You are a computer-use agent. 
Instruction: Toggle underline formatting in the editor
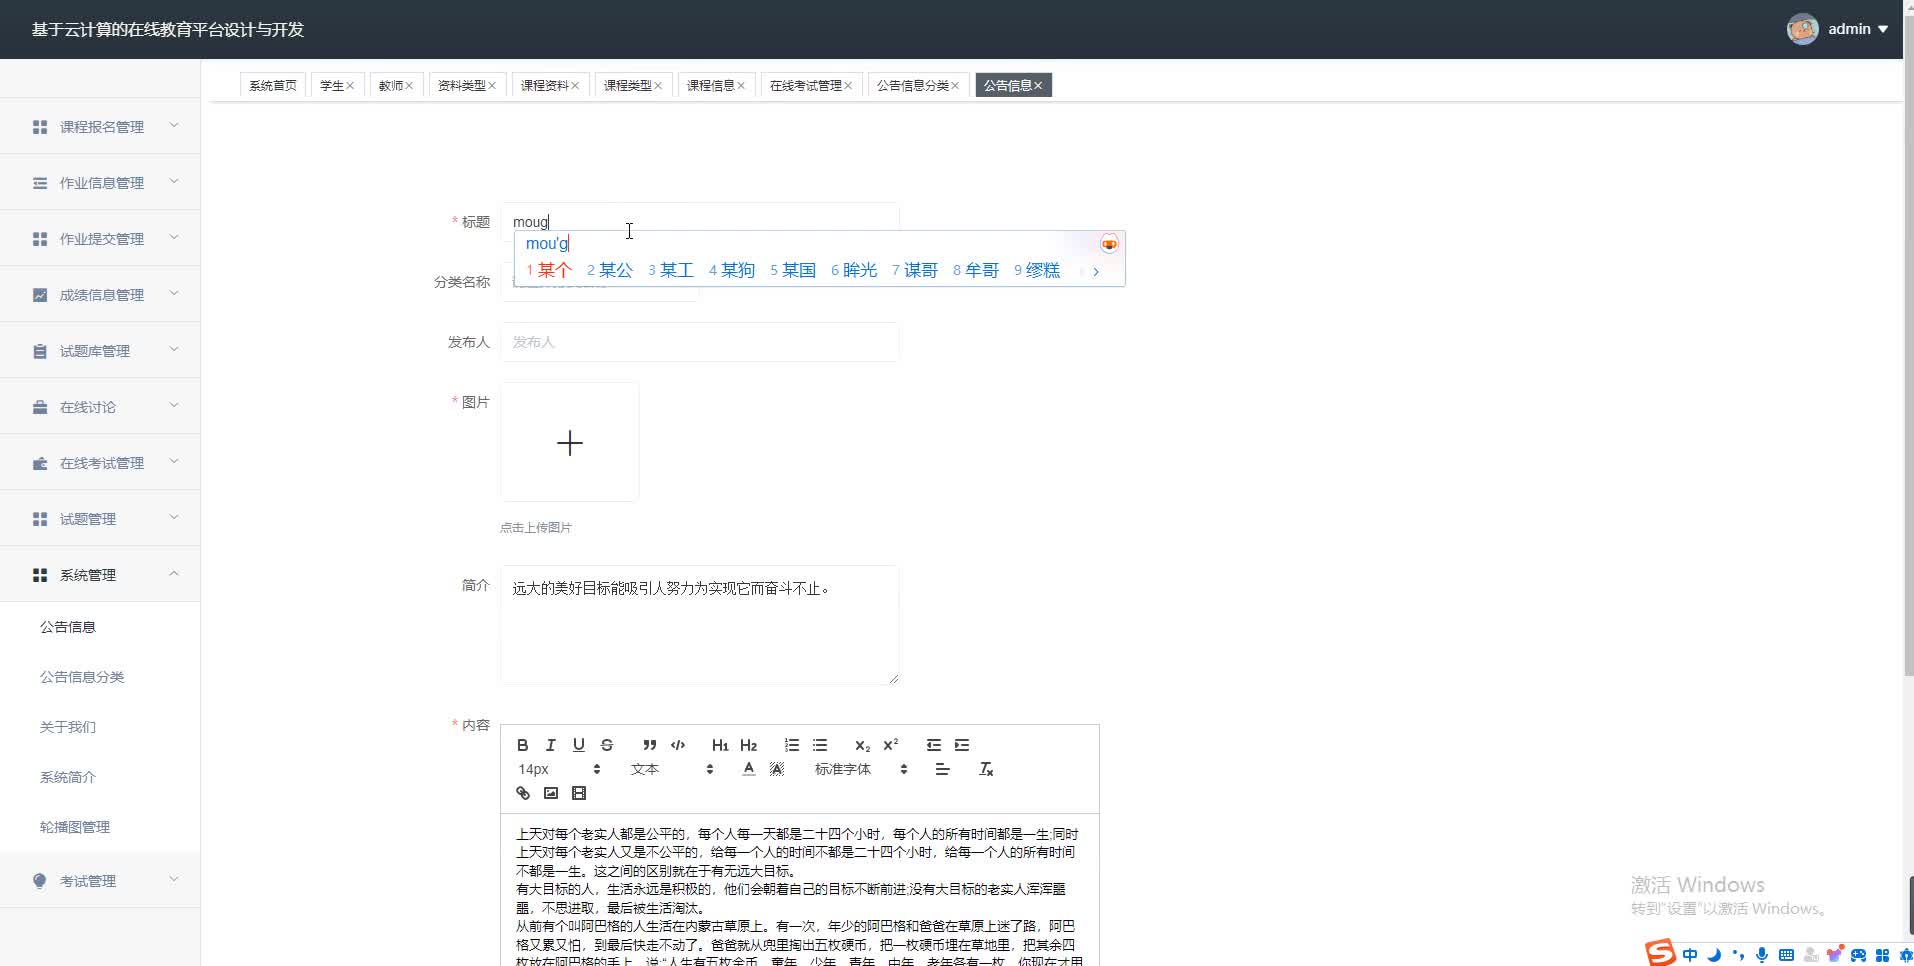[x=578, y=745]
